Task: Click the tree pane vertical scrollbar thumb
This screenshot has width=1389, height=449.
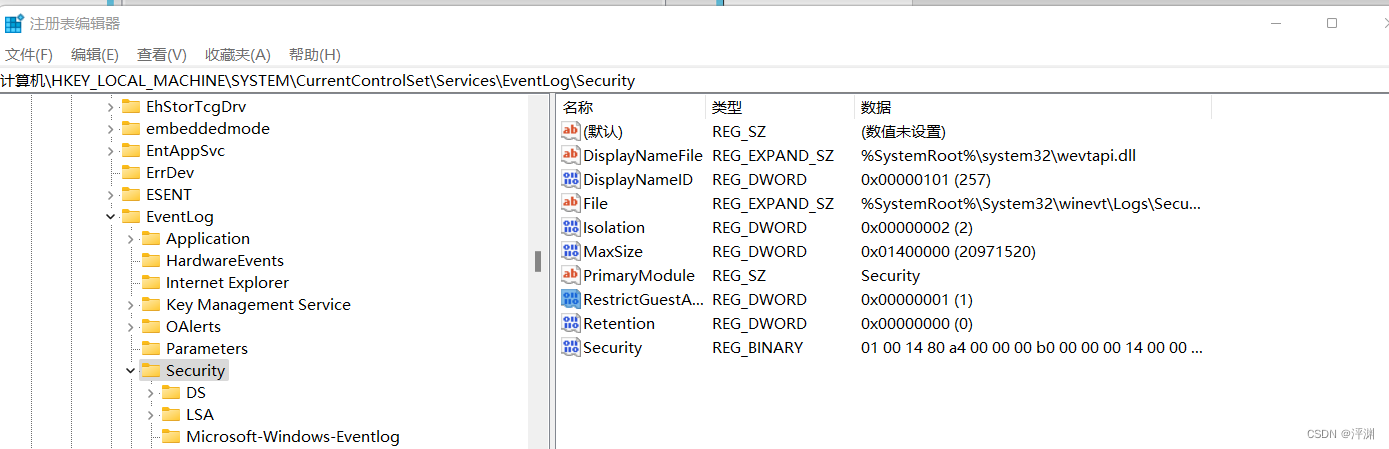Action: click(538, 261)
